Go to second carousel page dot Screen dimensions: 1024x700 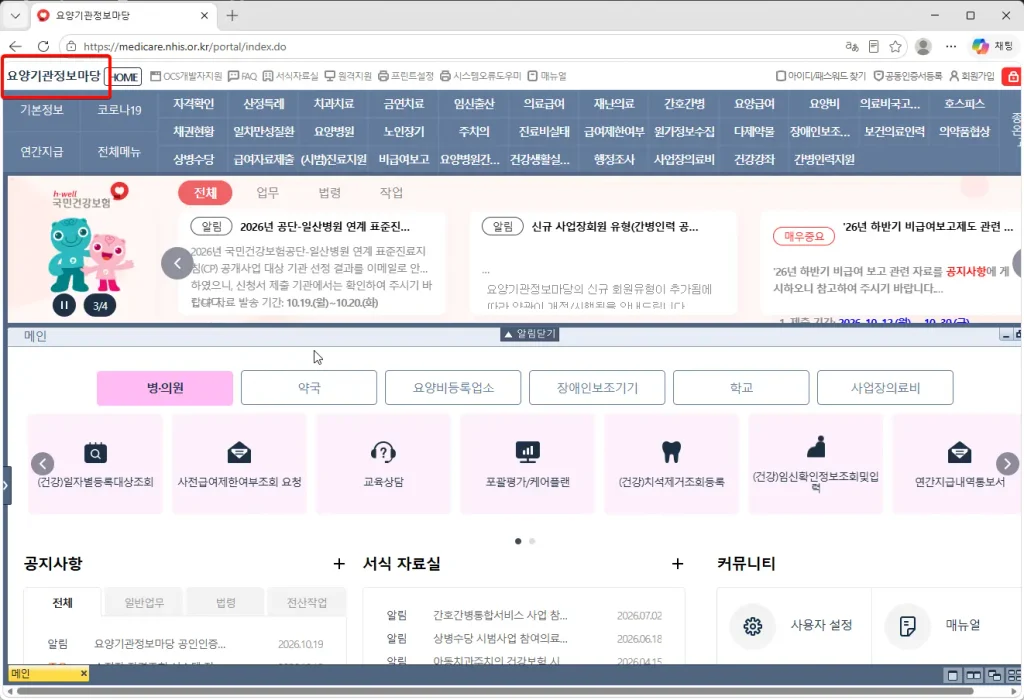(x=532, y=541)
